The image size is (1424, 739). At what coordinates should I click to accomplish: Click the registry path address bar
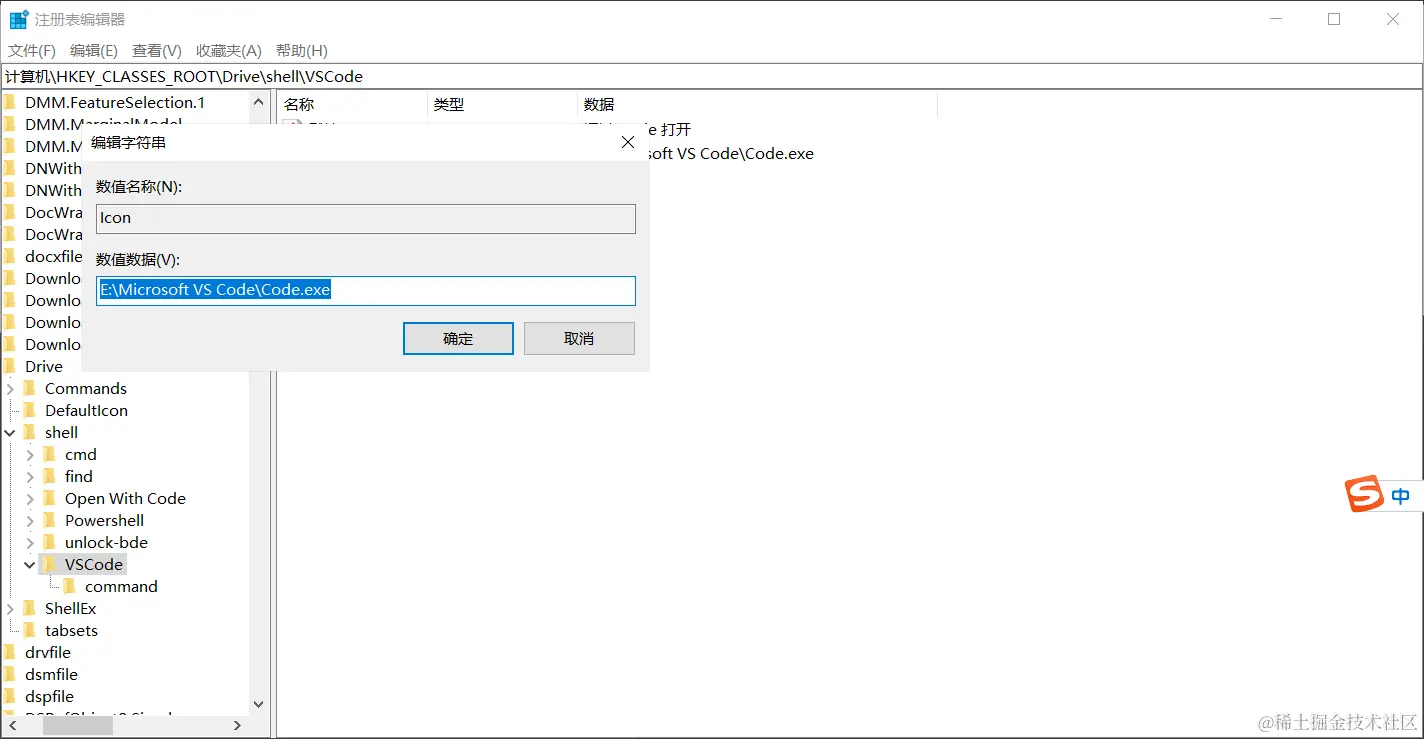(x=711, y=76)
